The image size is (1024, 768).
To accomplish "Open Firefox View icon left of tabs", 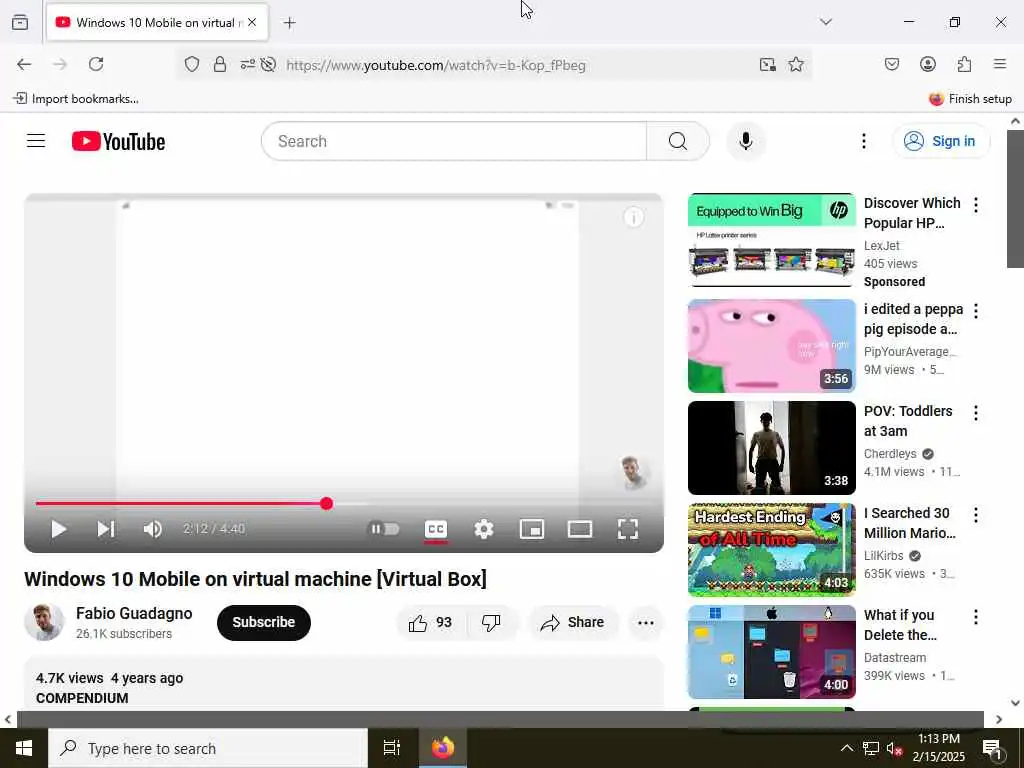I will tap(20, 22).
